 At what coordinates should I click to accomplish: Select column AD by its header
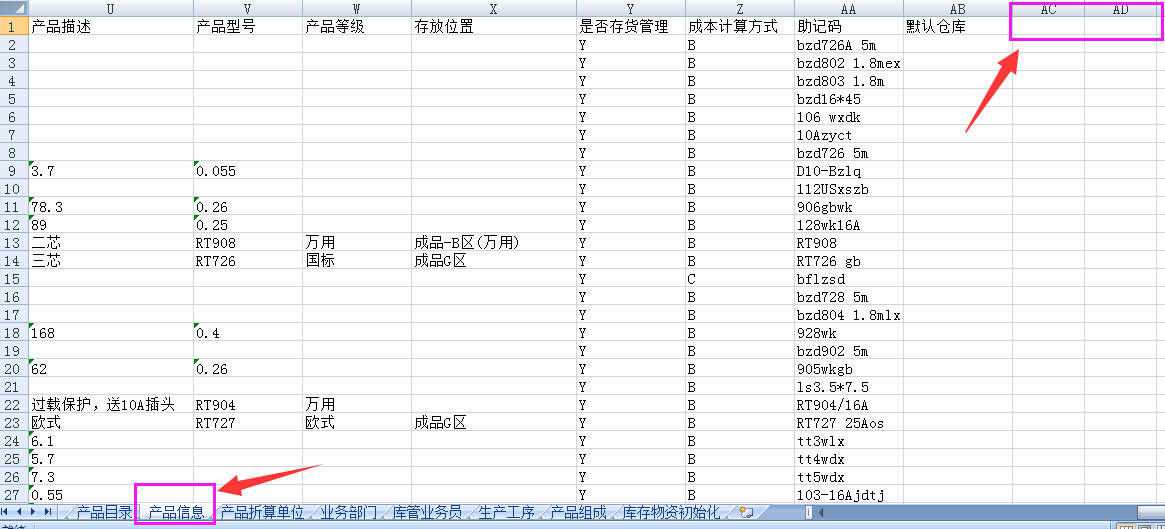(1121, 9)
